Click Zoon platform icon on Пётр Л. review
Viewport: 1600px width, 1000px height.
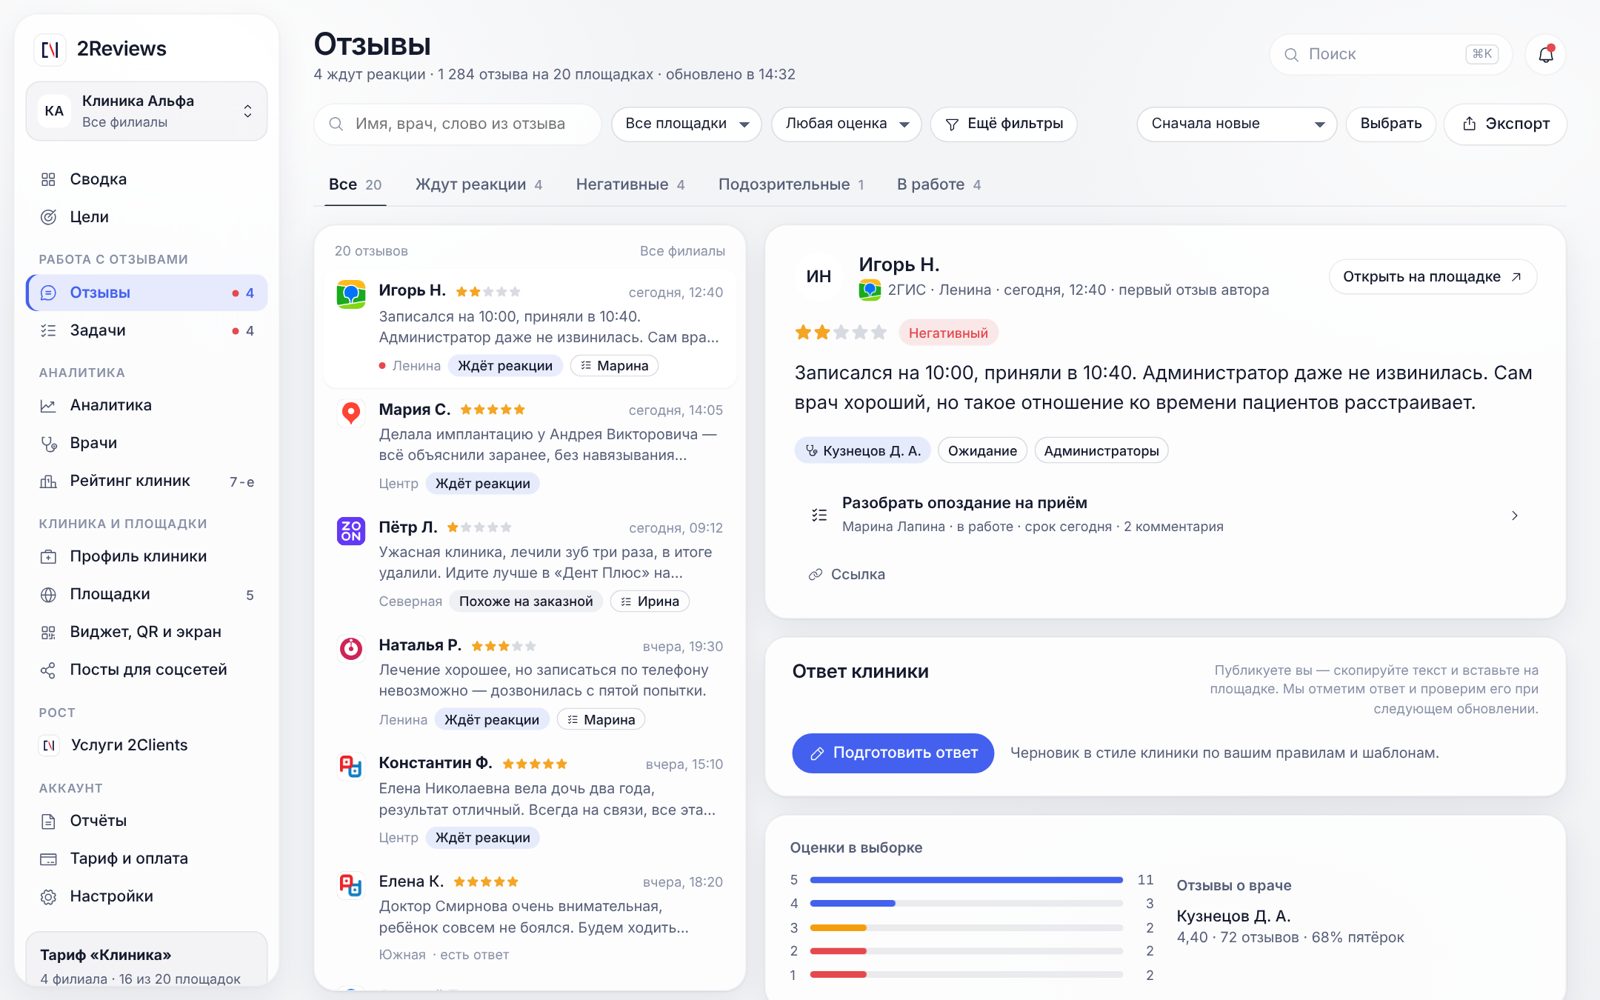click(x=351, y=530)
